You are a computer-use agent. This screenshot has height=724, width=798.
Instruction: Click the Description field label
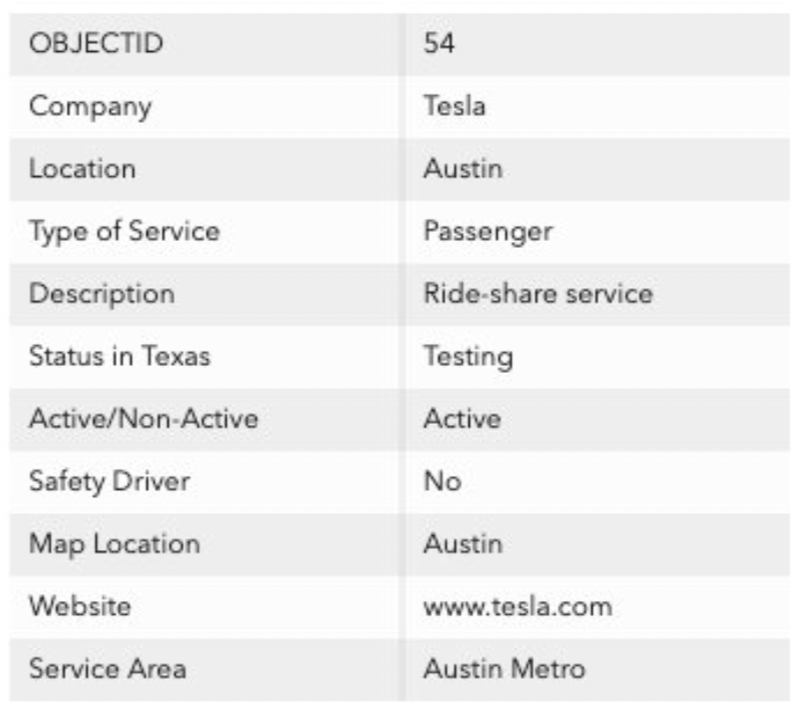pyautogui.click(x=101, y=294)
